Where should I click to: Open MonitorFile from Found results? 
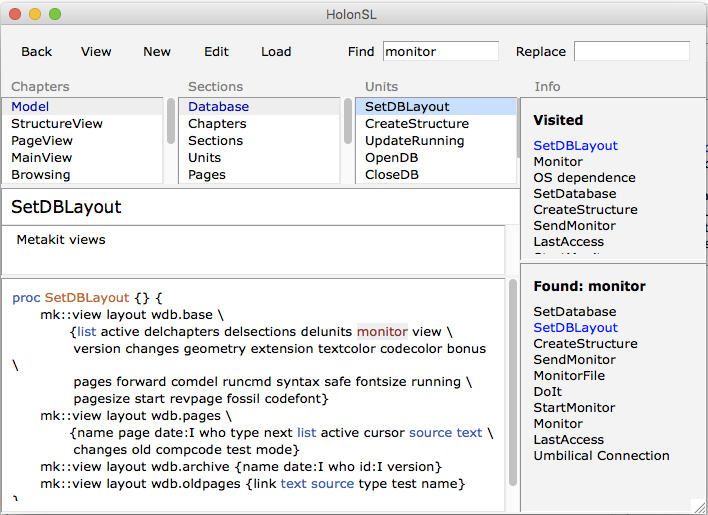coord(569,376)
